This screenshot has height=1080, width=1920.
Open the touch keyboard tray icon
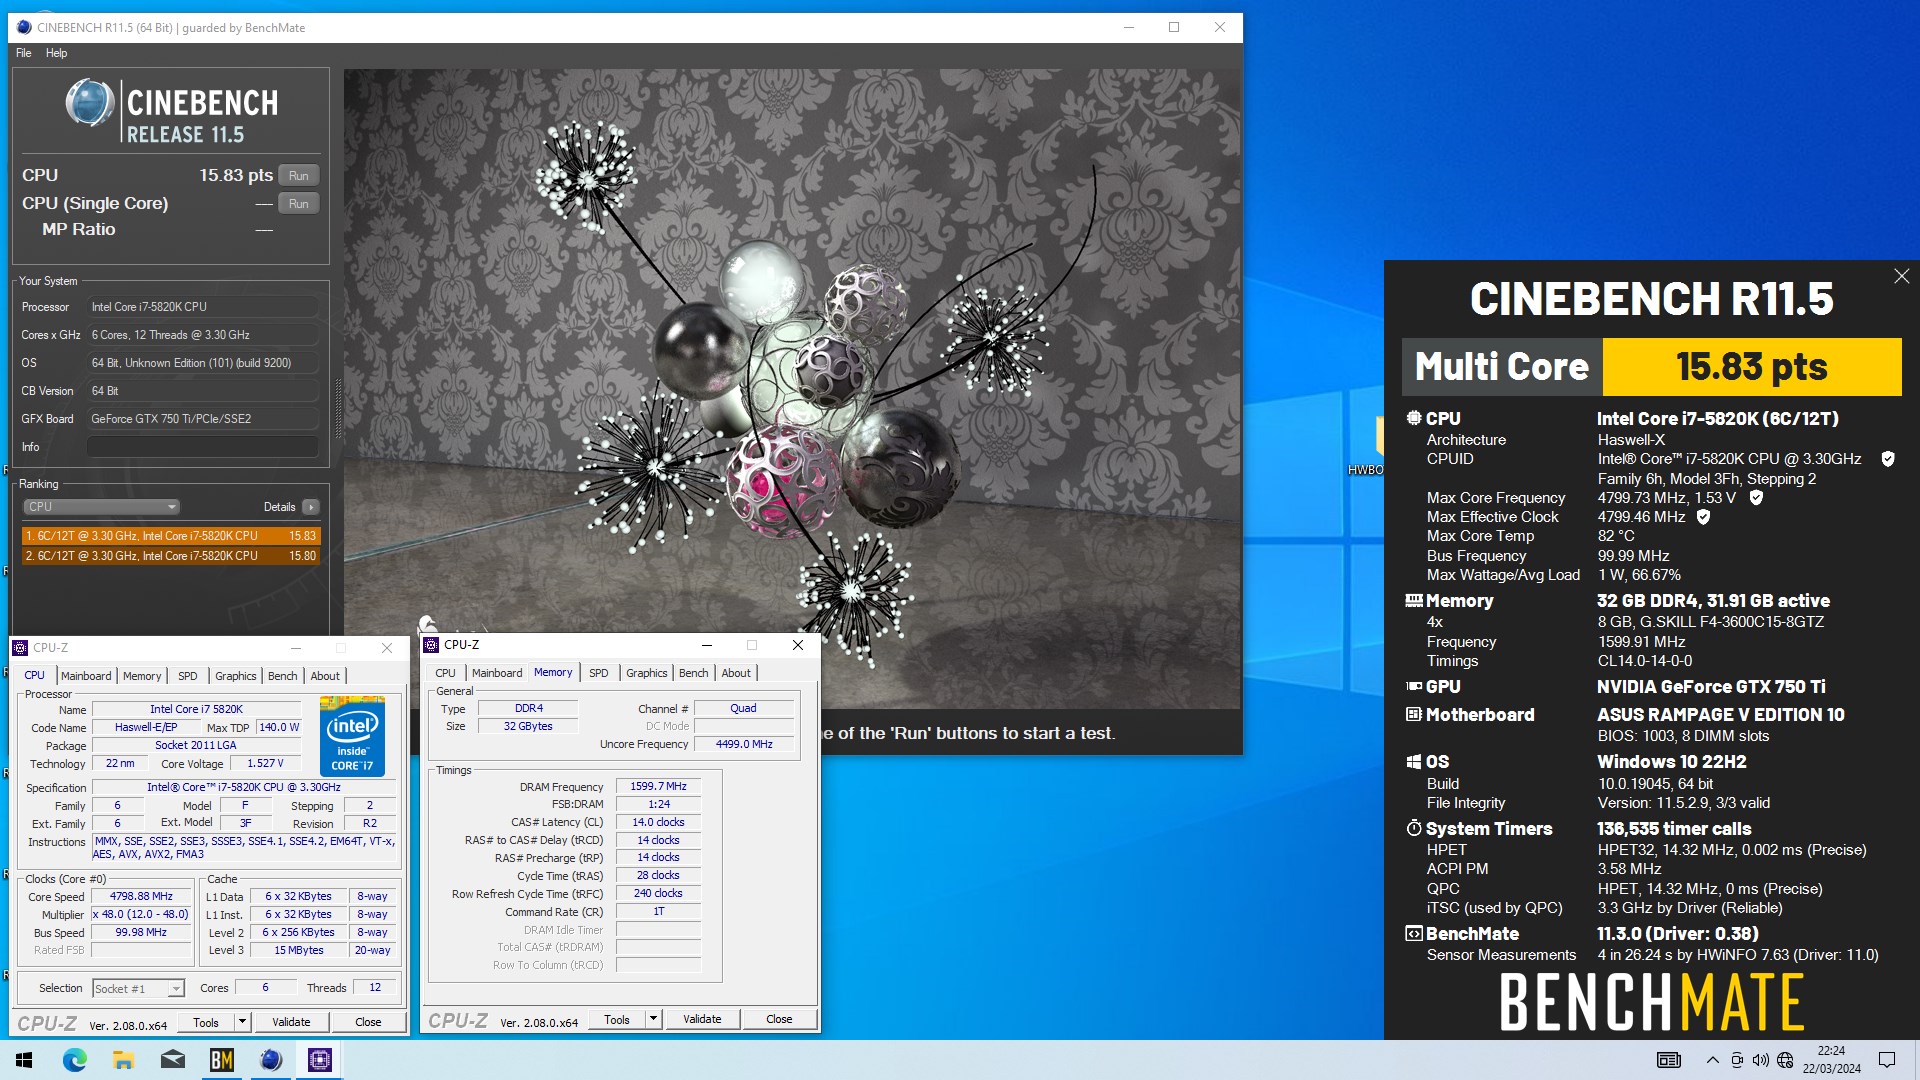(1669, 1060)
